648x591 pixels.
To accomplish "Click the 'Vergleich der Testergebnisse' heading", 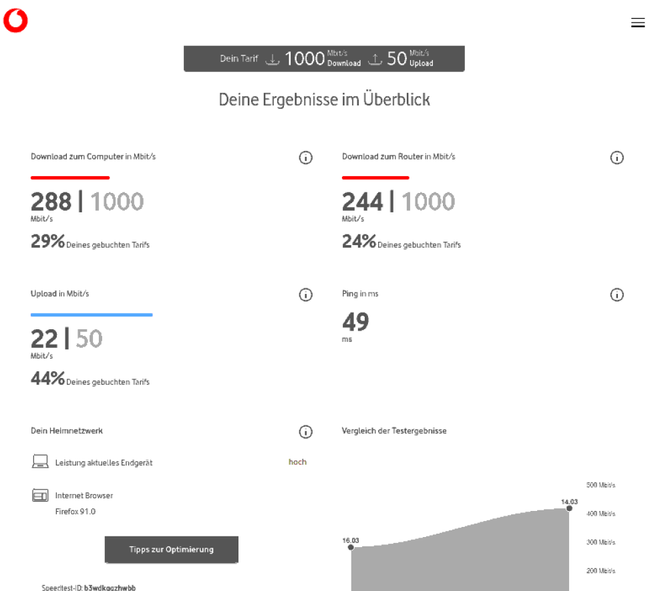I will 394,431.
